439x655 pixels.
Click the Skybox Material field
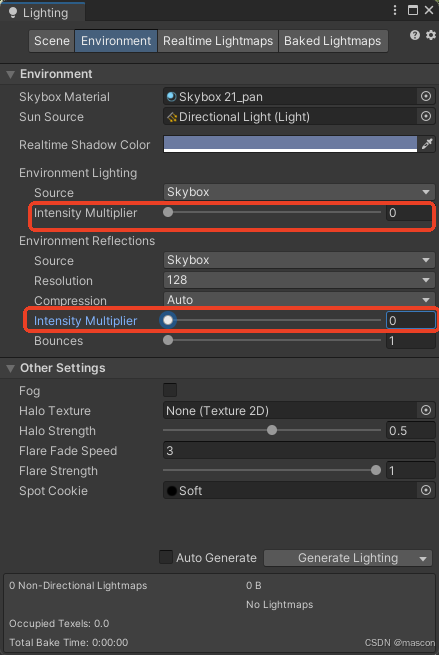pyautogui.click(x=290, y=96)
